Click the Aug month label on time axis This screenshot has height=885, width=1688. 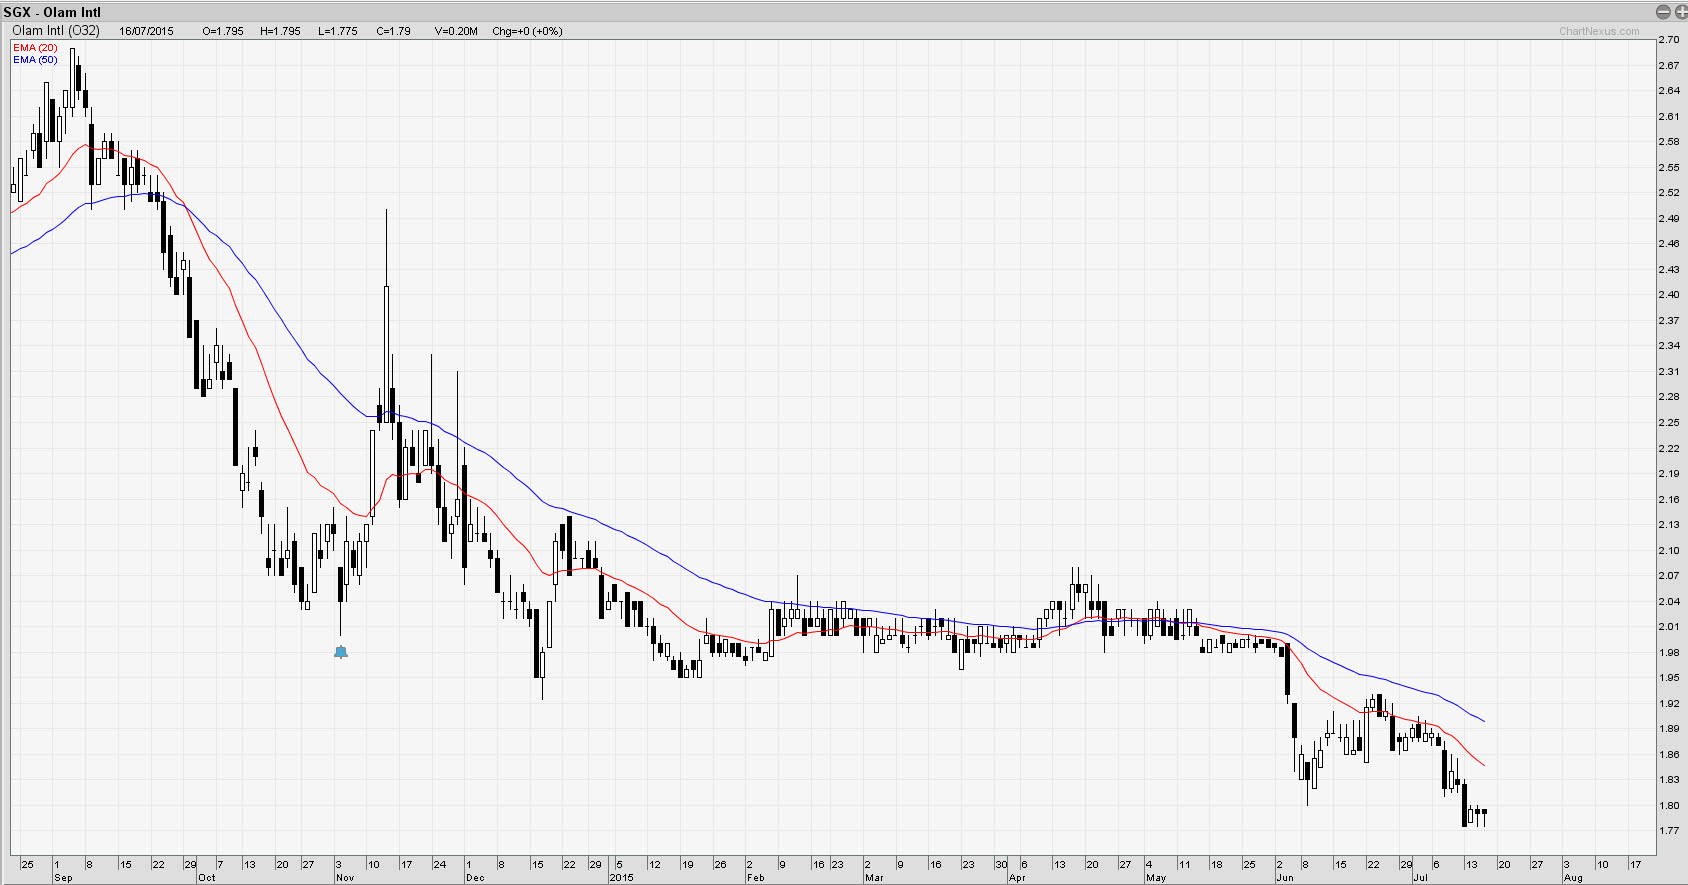click(1573, 878)
